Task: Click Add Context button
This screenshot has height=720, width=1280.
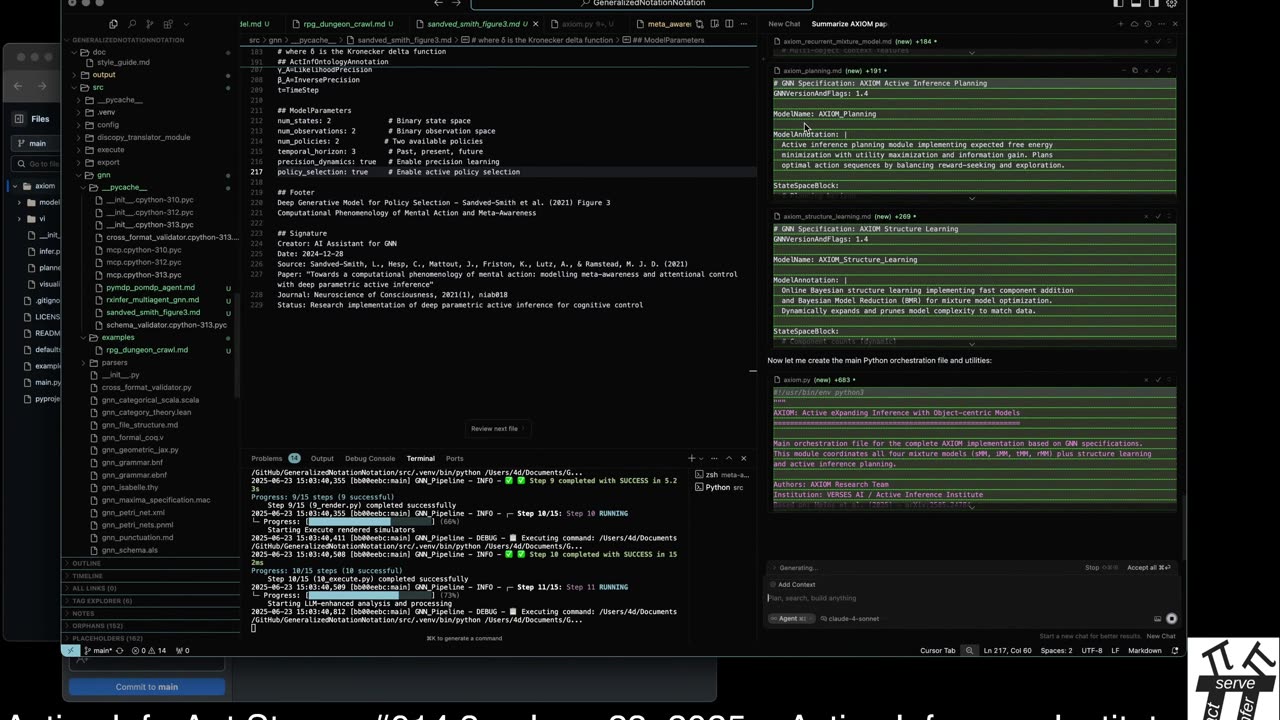Action: pos(792,584)
